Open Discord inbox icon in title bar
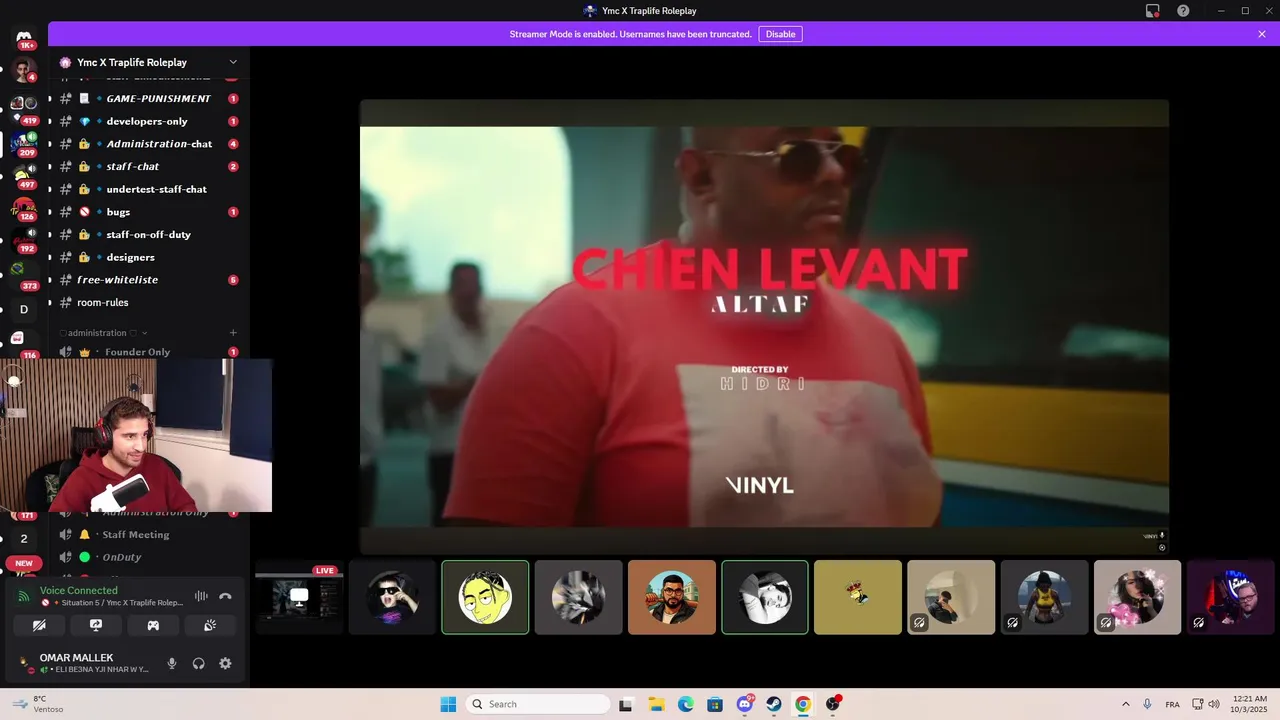Image resolution: width=1280 pixels, height=720 pixels. [1153, 11]
